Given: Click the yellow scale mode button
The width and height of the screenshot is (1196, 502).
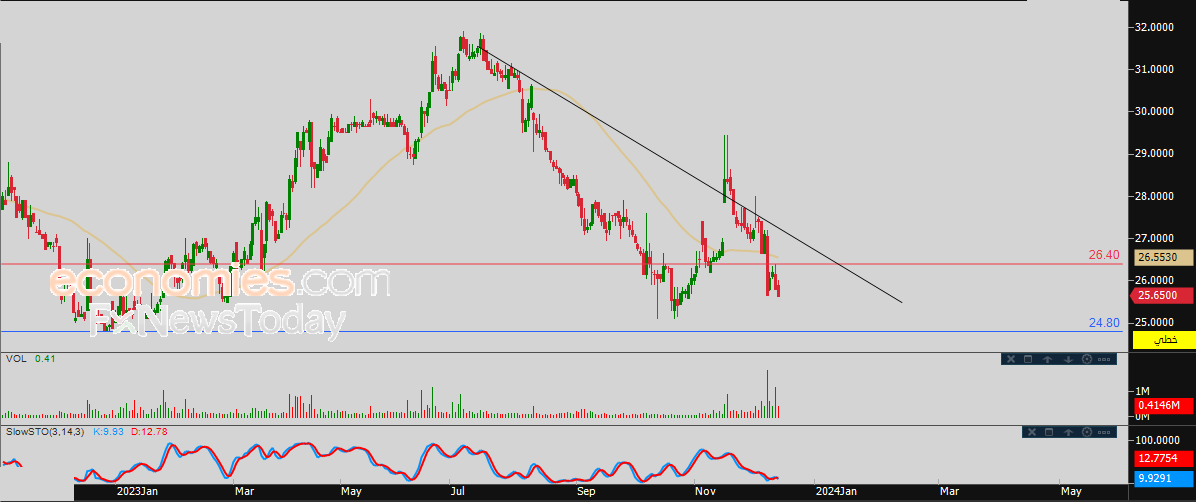Looking at the screenshot, I should click(1163, 340).
